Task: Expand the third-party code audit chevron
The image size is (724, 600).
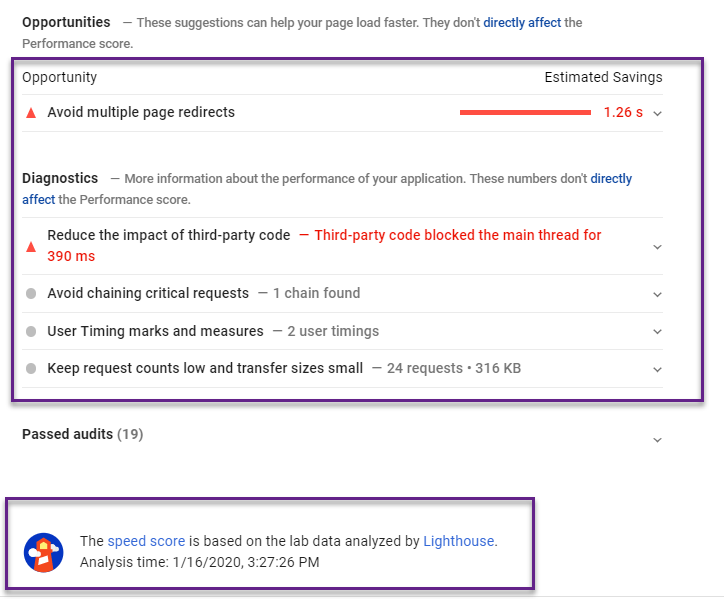Action: (657, 247)
